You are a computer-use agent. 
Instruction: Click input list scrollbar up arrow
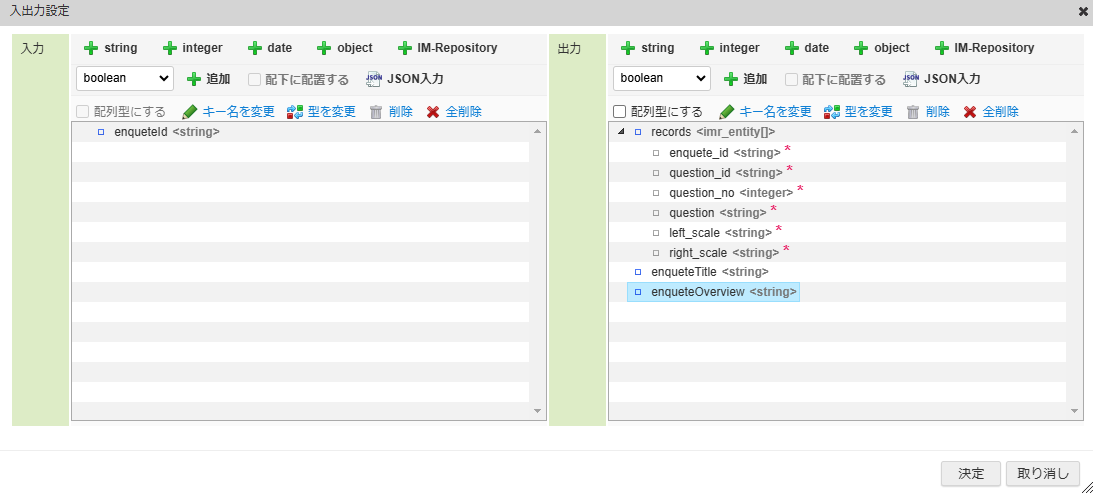pos(537,131)
